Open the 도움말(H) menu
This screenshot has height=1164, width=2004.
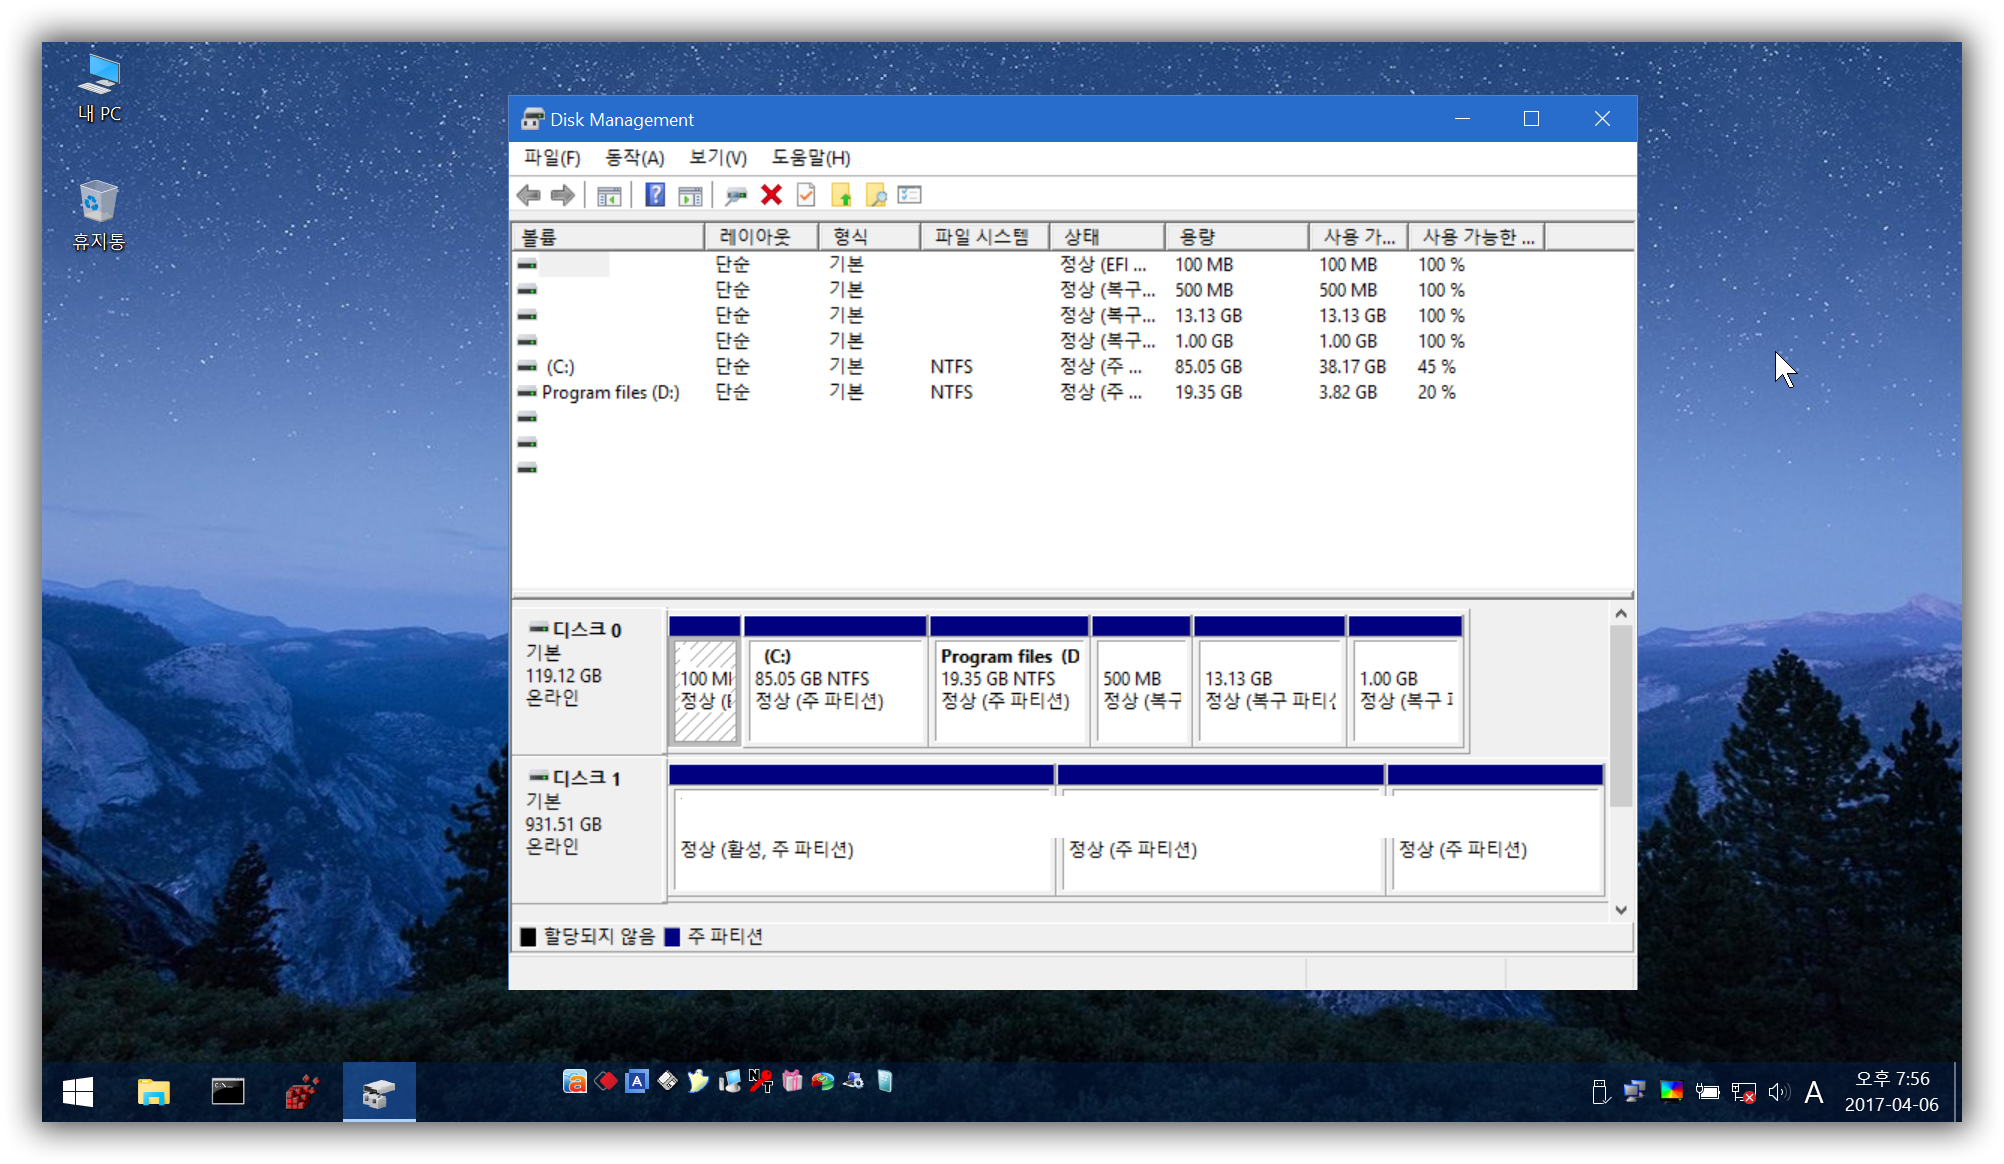[811, 158]
